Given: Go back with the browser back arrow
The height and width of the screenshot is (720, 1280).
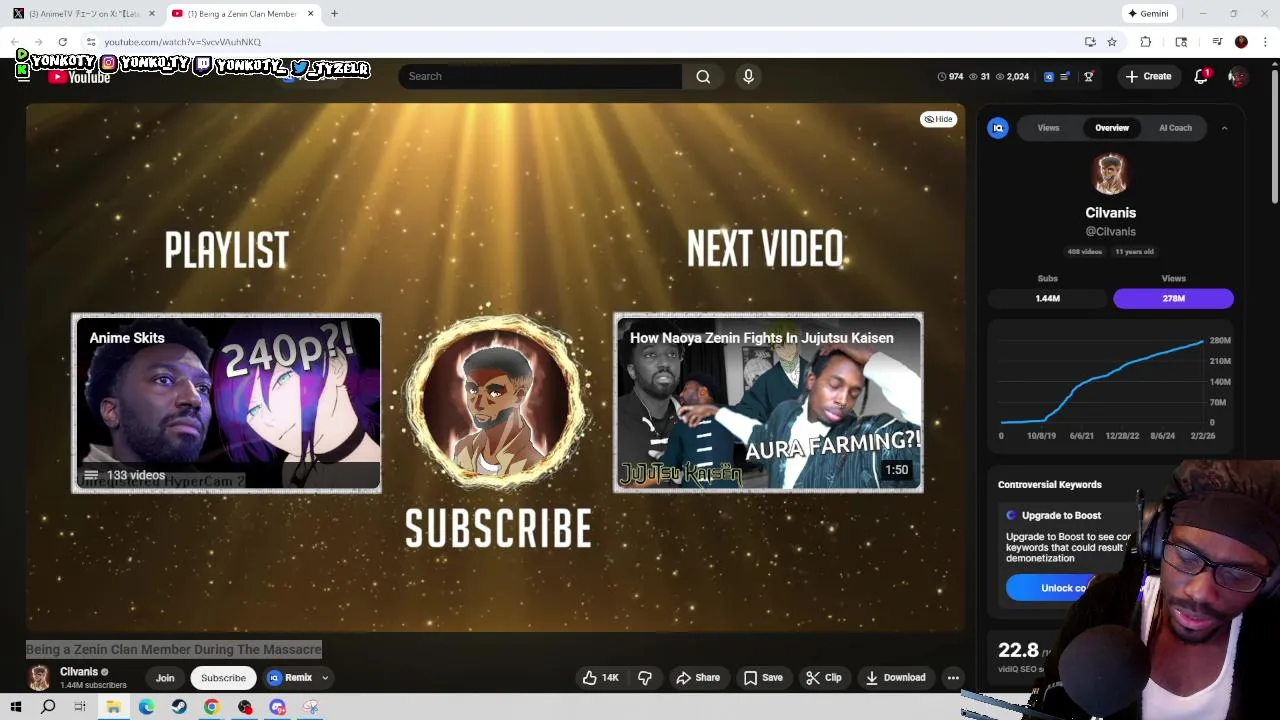Looking at the screenshot, I should [15, 42].
